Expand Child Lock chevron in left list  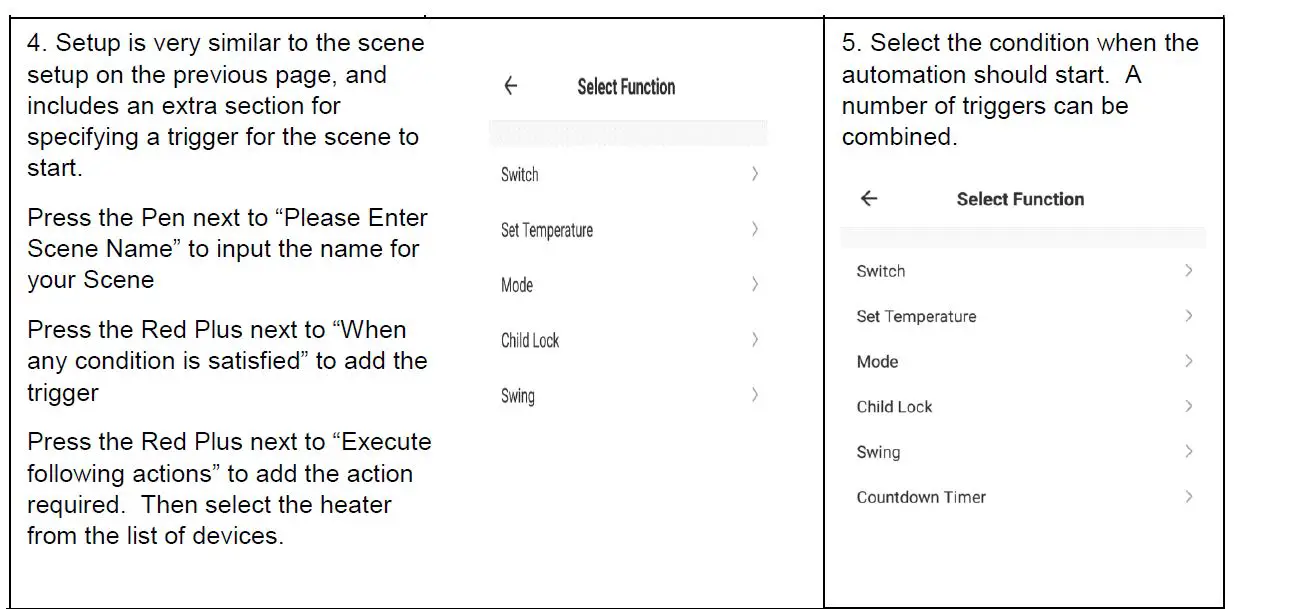click(x=755, y=340)
